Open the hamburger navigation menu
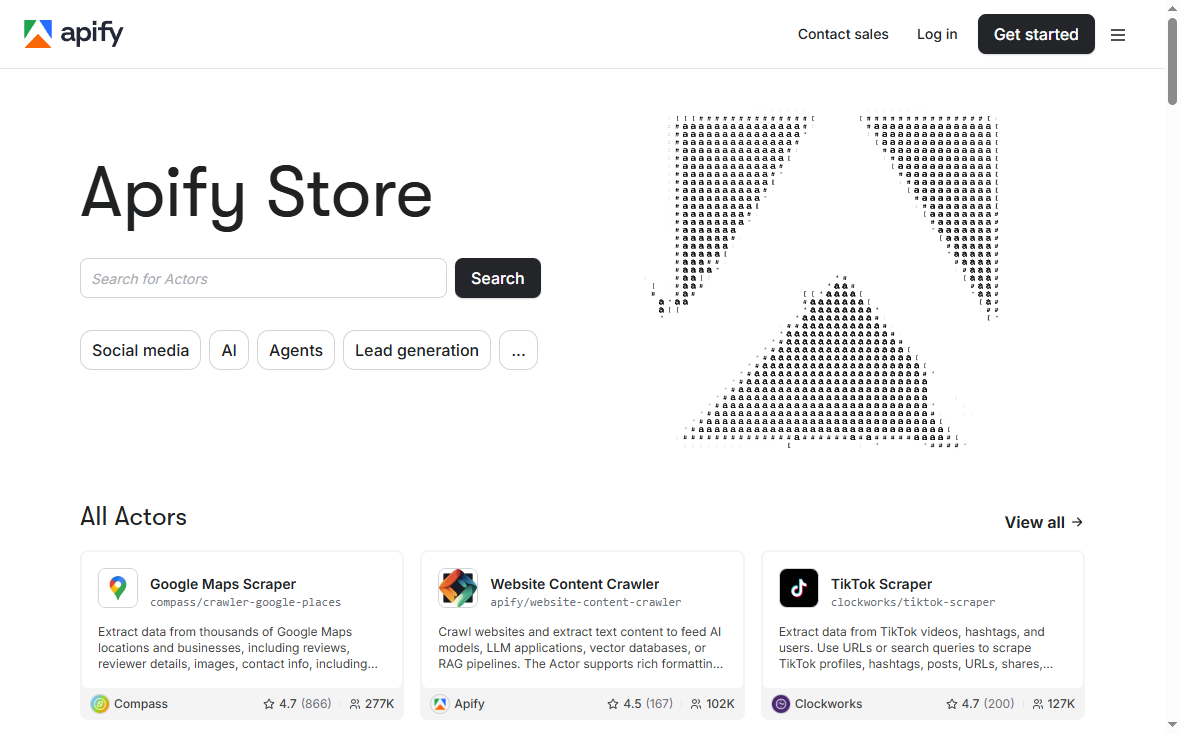The image size is (1180, 734). (x=1118, y=34)
